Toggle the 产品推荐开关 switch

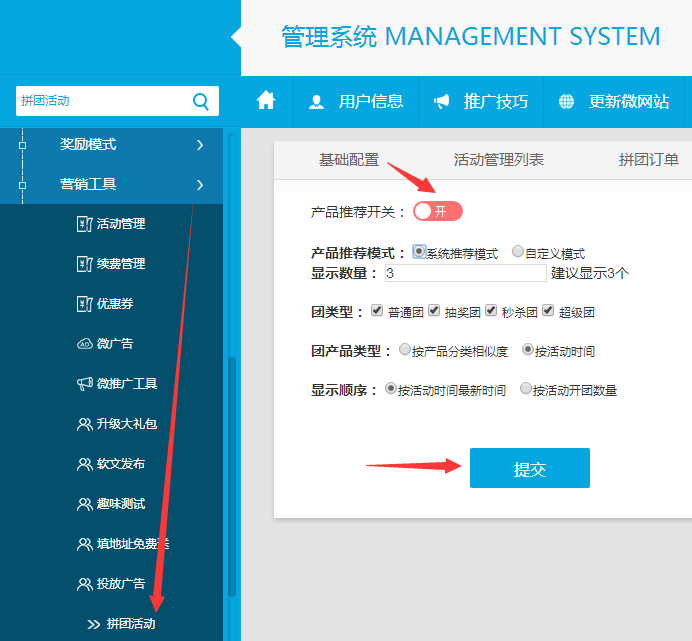[438, 212]
